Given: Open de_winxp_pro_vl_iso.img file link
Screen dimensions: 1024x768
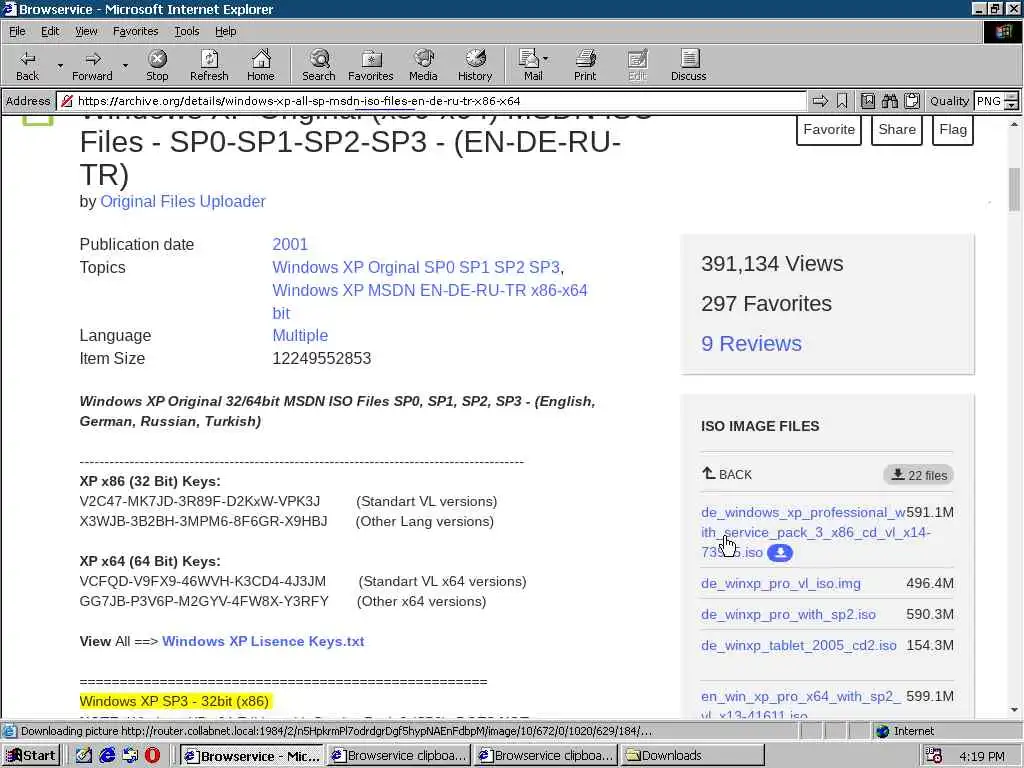Looking at the screenshot, I should tap(781, 583).
